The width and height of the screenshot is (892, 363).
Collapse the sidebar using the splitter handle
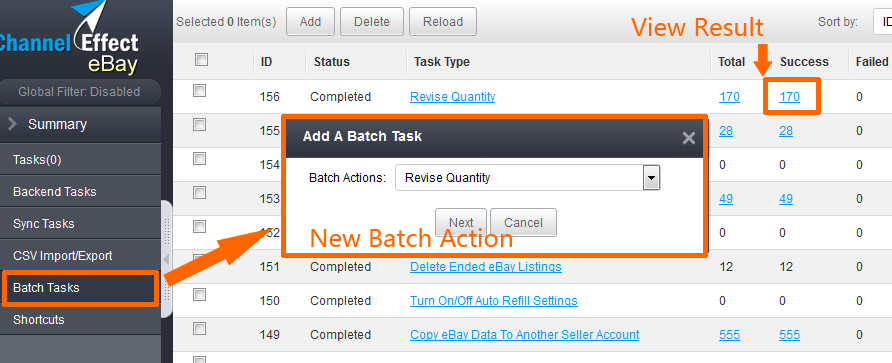[167, 259]
